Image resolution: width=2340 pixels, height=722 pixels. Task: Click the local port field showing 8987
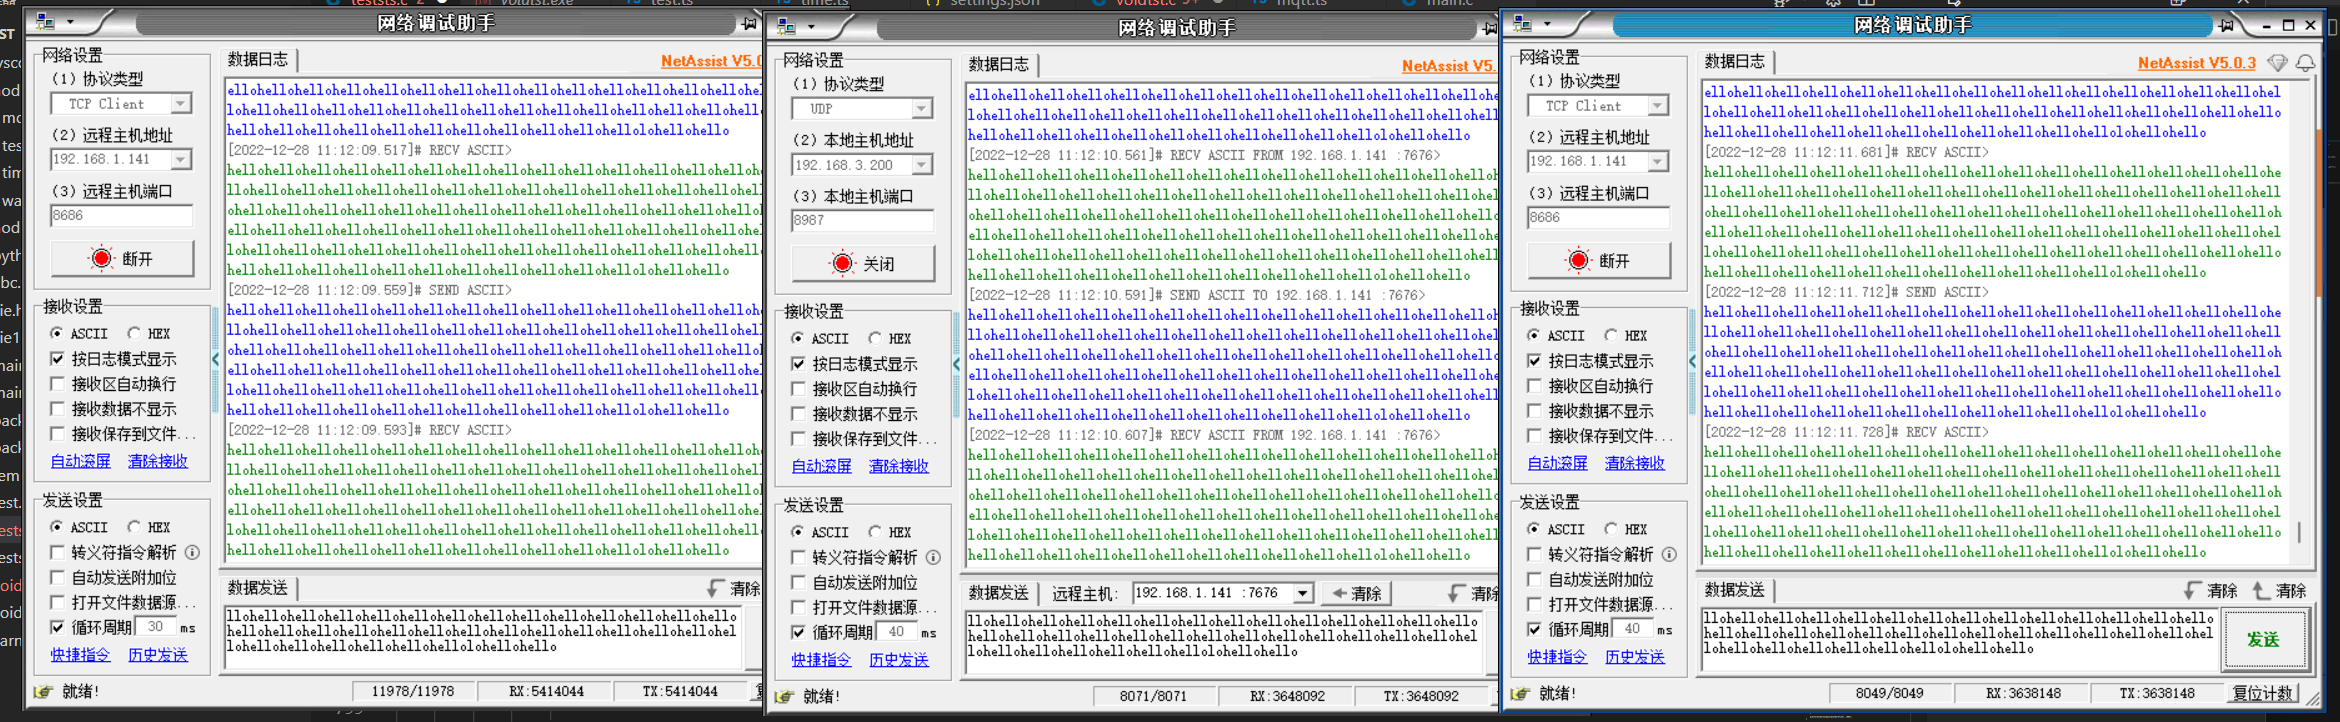[x=861, y=220]
